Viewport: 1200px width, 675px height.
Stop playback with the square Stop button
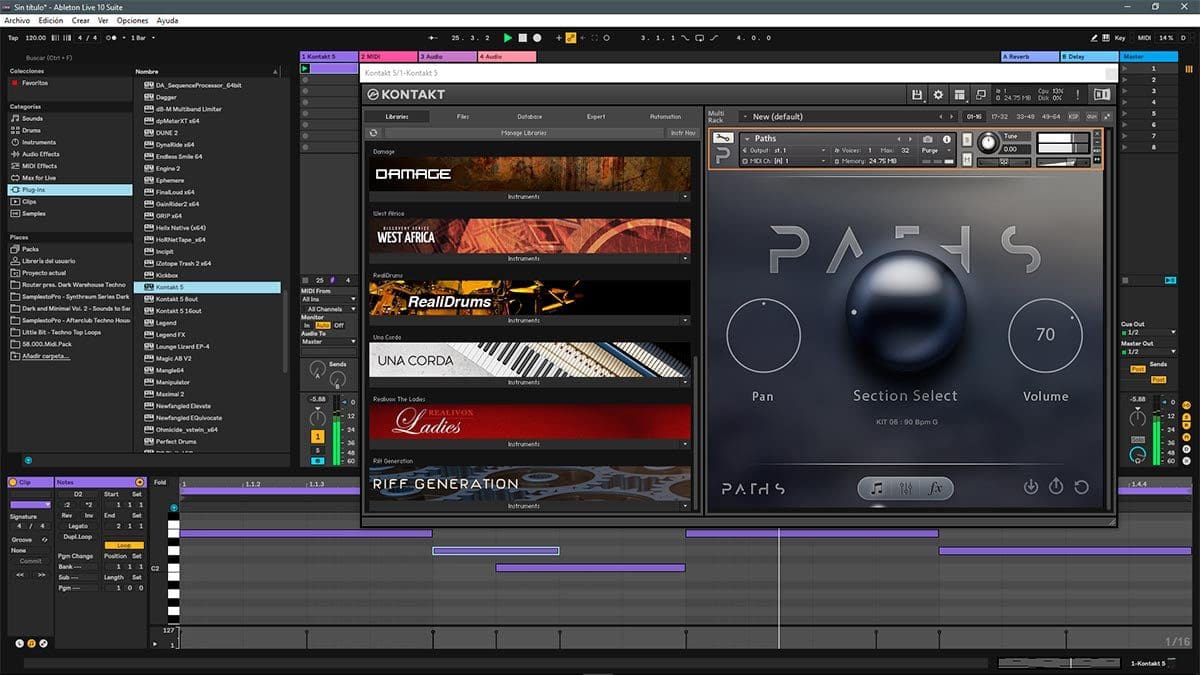[522, 38]
